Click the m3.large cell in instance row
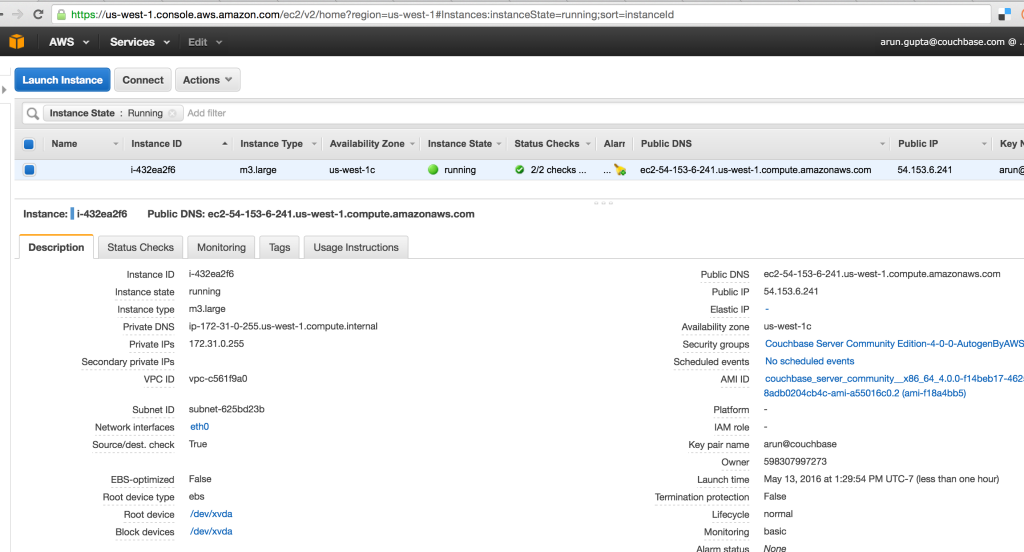 [x=258, y=170]
